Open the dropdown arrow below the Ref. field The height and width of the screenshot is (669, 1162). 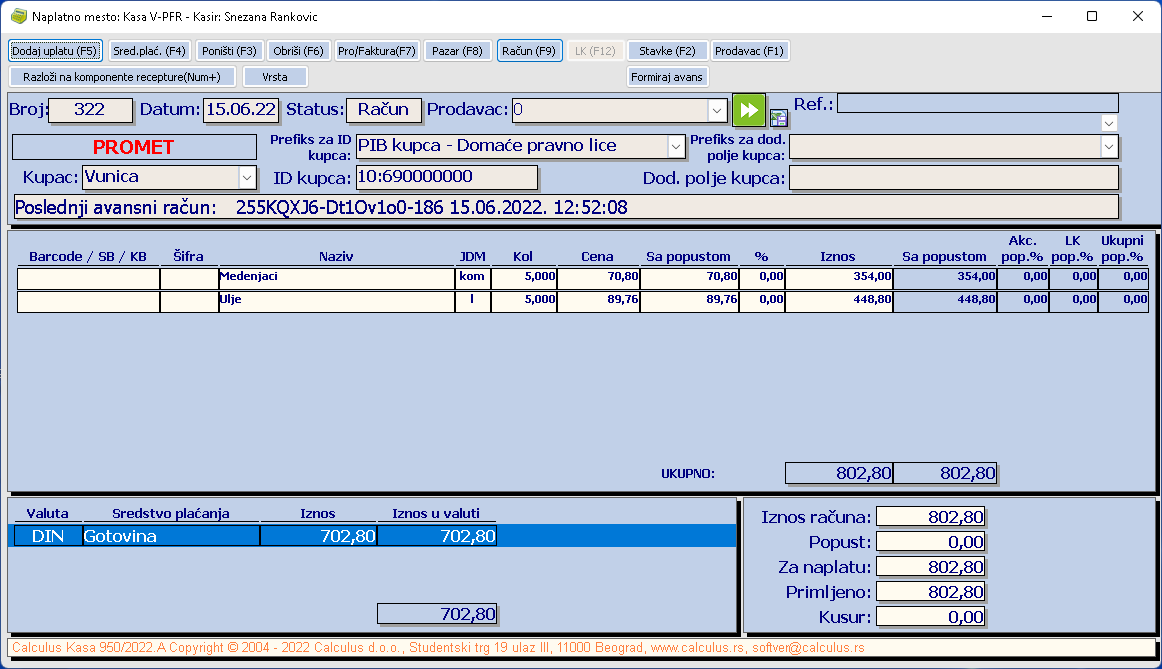1109,123
